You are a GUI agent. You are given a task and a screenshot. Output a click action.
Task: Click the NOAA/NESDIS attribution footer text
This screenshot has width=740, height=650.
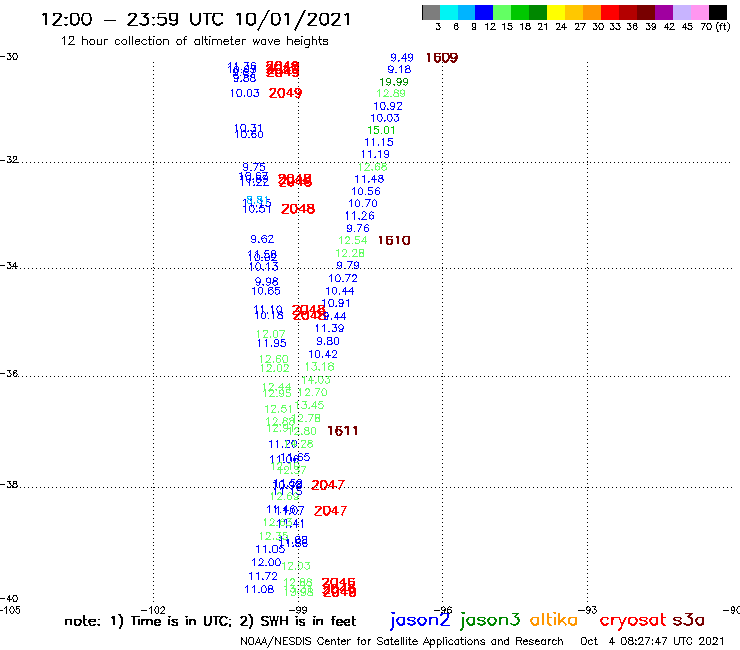pyautogui.click(x=402, y=641)
